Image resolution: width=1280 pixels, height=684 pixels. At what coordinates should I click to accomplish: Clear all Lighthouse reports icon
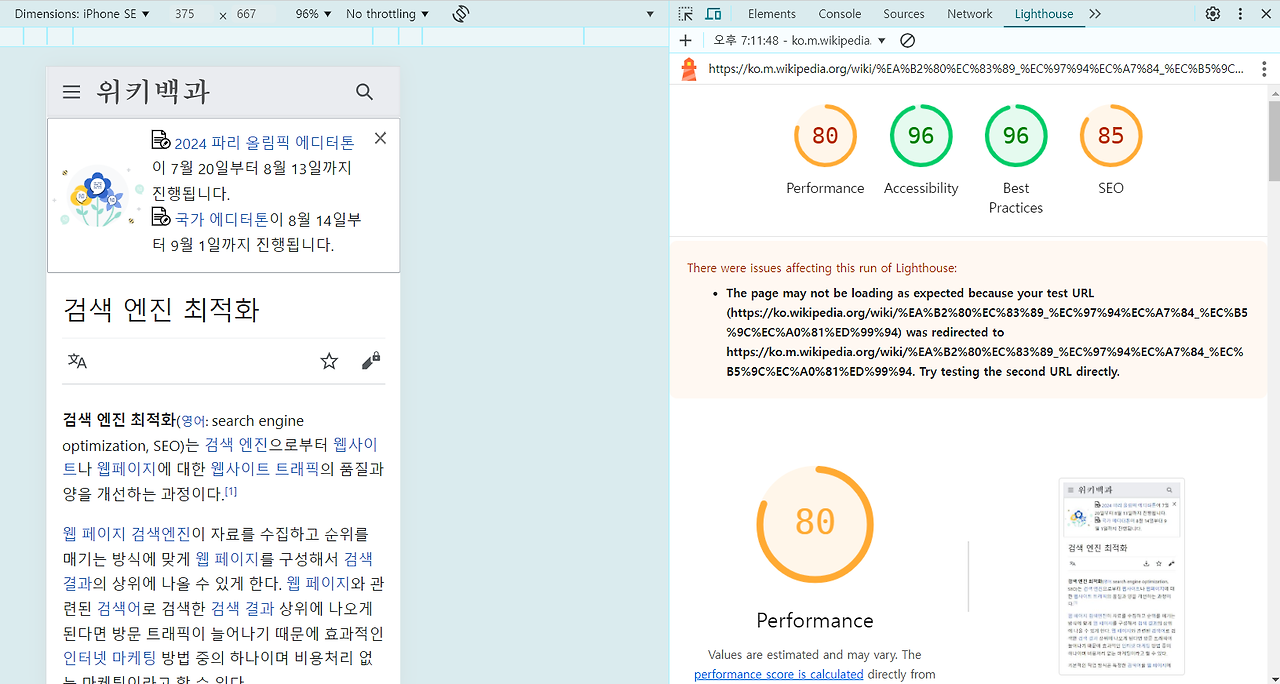[x=908, y=41]
